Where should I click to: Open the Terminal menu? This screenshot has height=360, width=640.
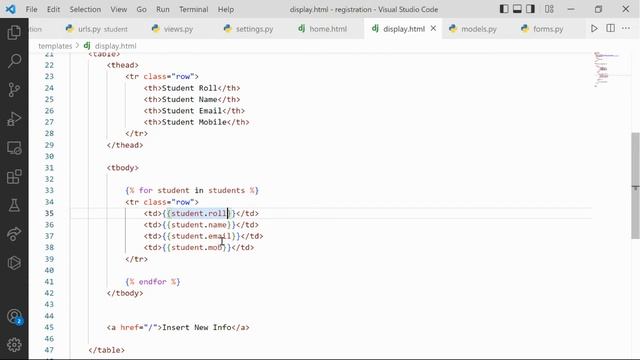pos(193,9)
